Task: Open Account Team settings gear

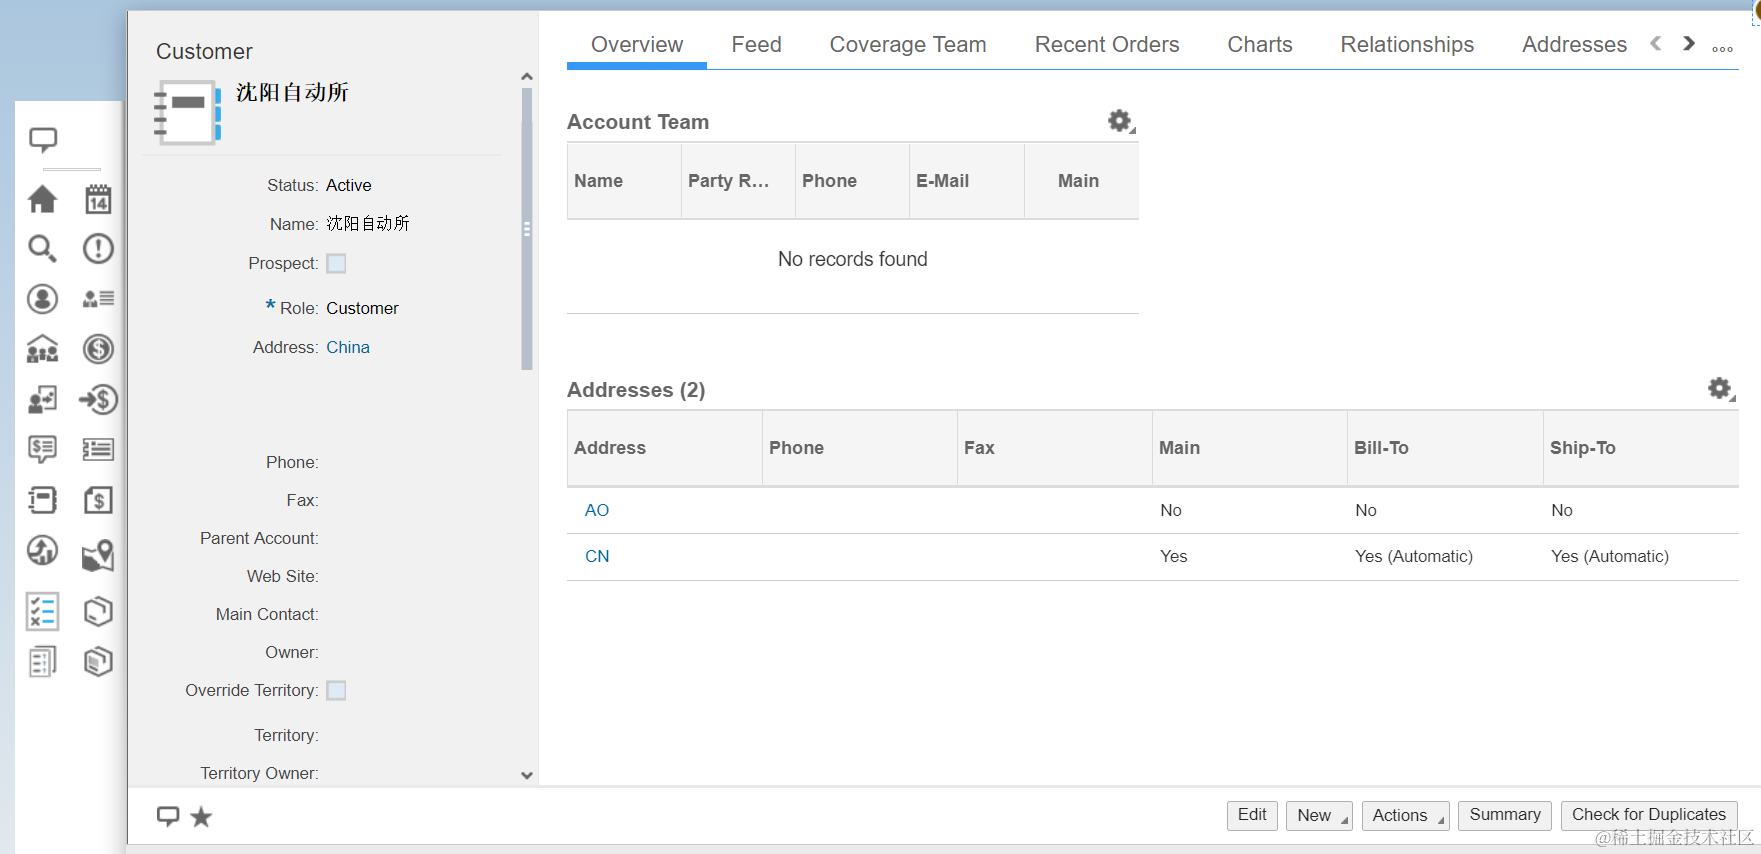Action: [1121, 121]
